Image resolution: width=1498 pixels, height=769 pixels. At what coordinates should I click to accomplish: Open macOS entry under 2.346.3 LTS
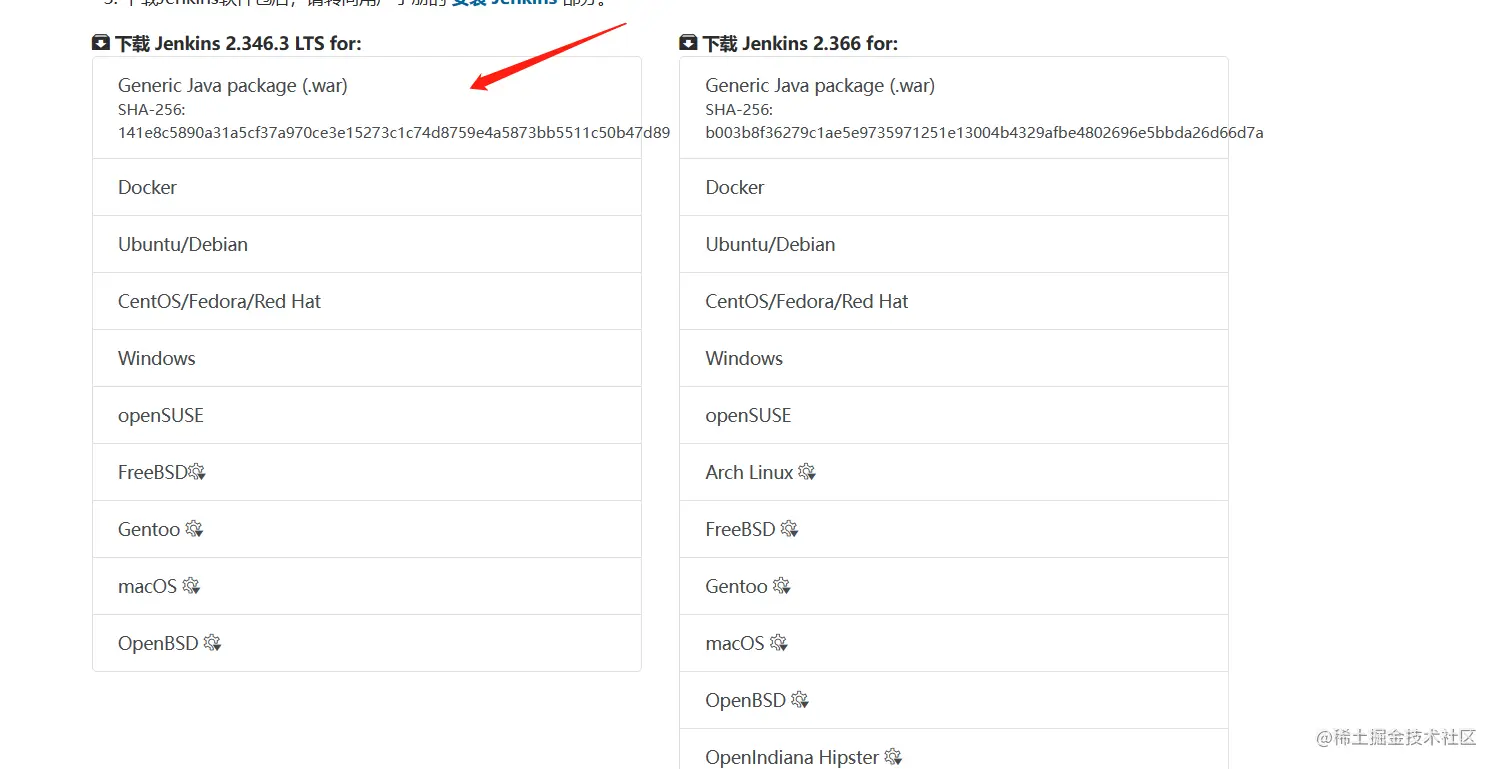point(367,586)
